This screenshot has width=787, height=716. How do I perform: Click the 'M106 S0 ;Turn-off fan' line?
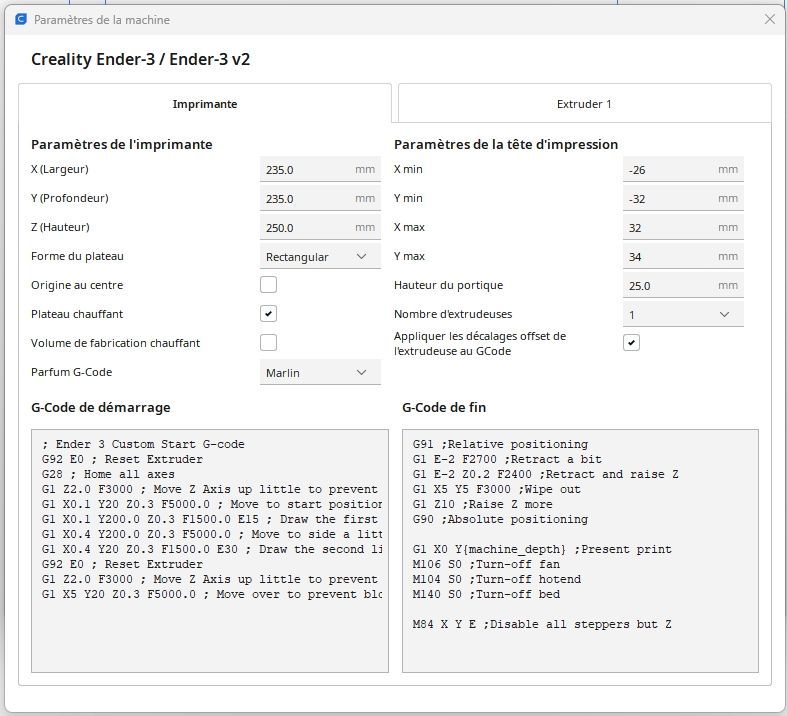pyautogui.click(x=486, y=564)
